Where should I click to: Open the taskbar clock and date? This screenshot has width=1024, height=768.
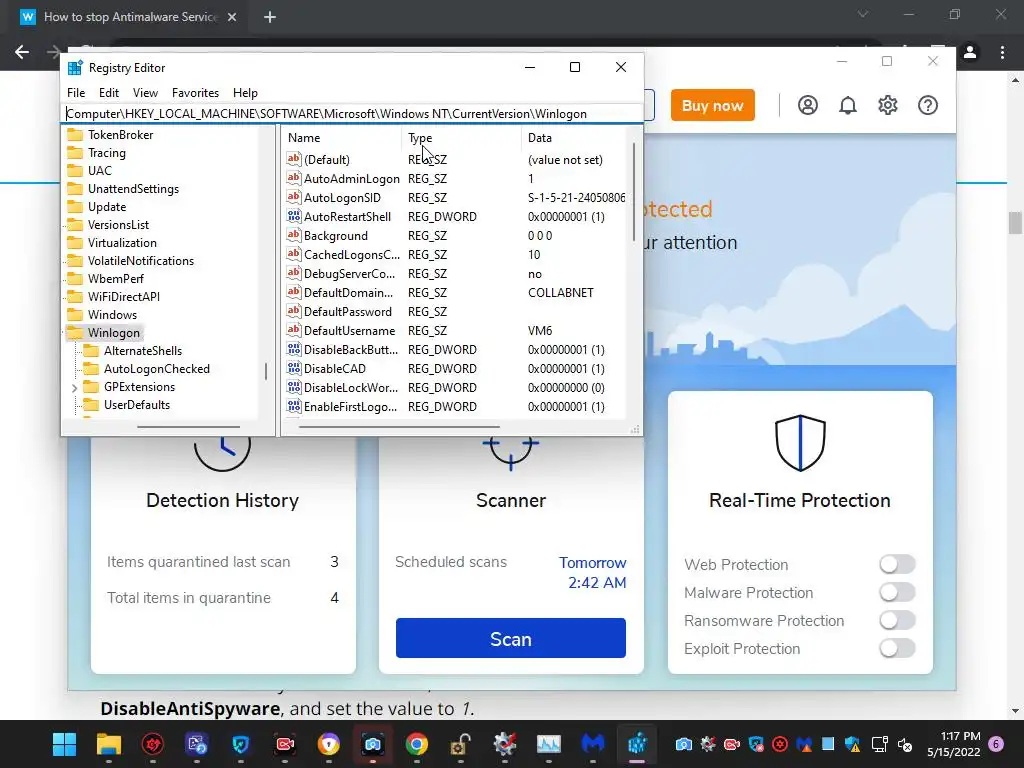(953, 744)
